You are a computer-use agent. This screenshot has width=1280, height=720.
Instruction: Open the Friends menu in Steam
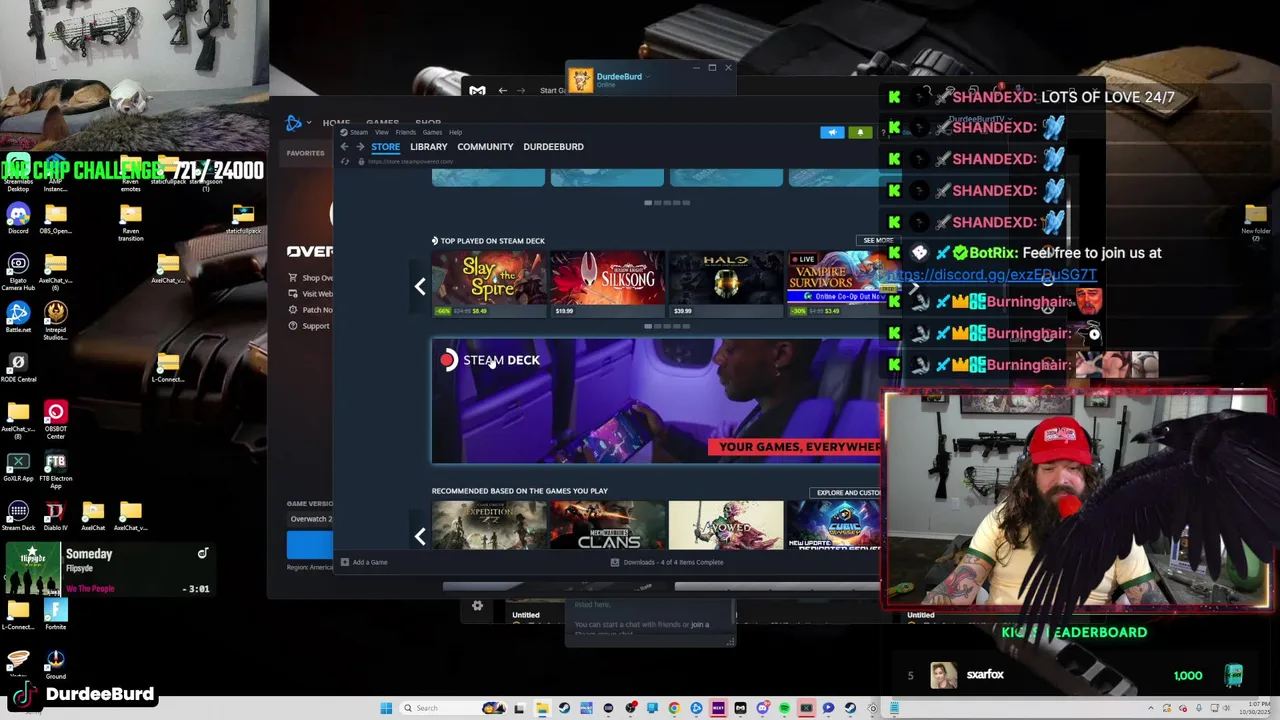(x=405, y=132)
